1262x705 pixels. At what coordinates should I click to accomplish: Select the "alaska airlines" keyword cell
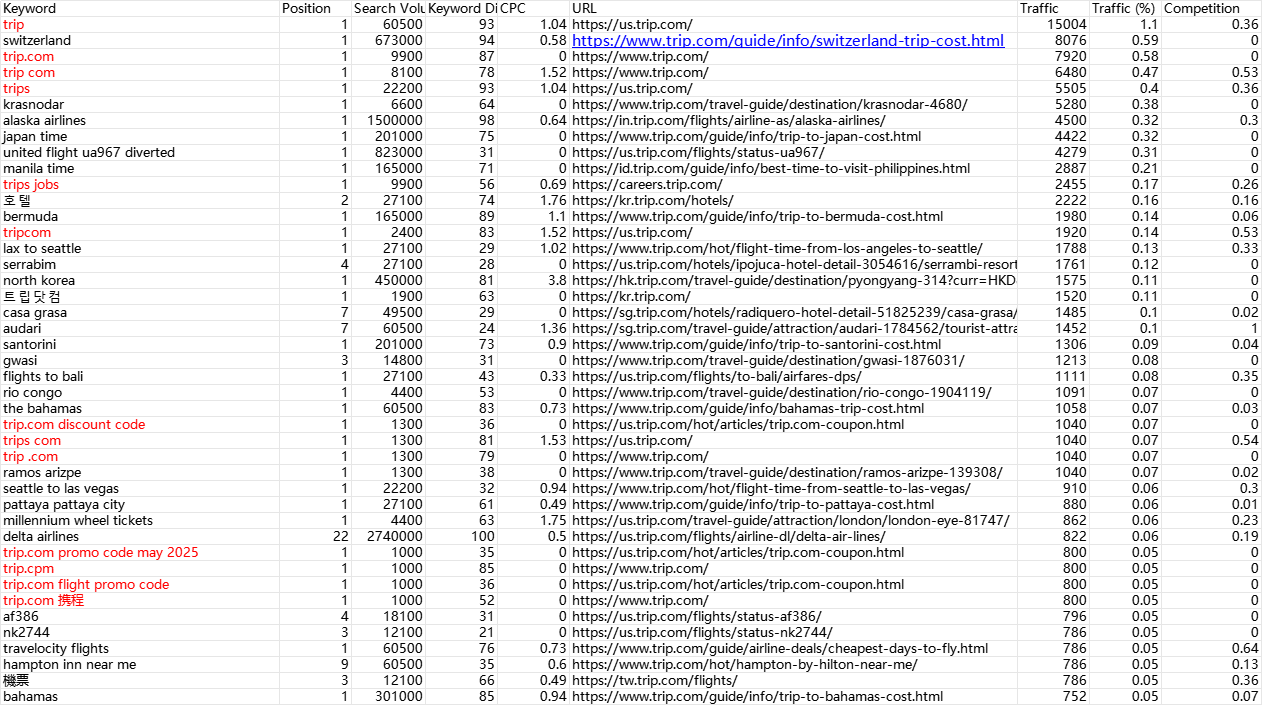point(44,121)
